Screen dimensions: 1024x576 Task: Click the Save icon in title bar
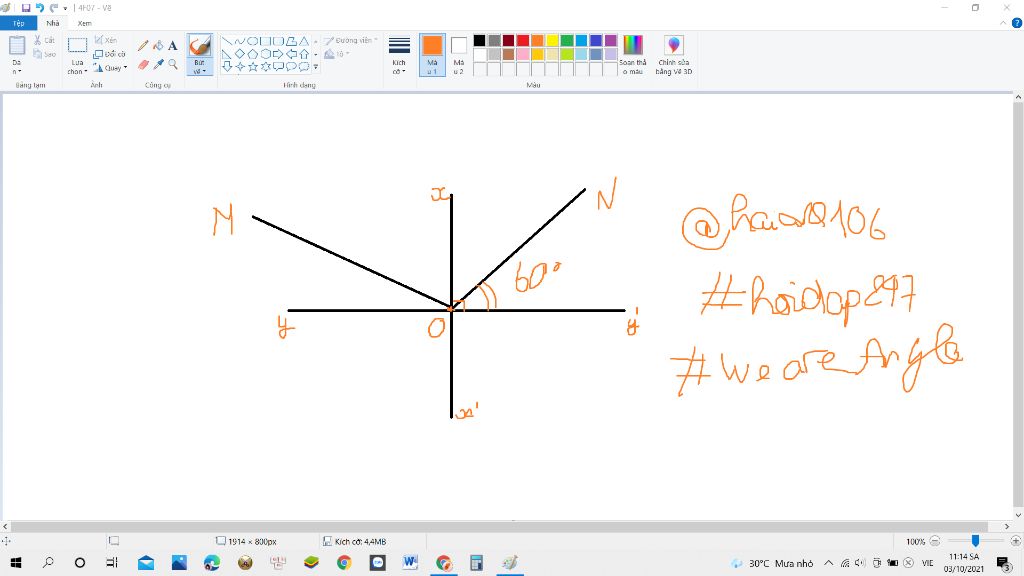point(26,8)
